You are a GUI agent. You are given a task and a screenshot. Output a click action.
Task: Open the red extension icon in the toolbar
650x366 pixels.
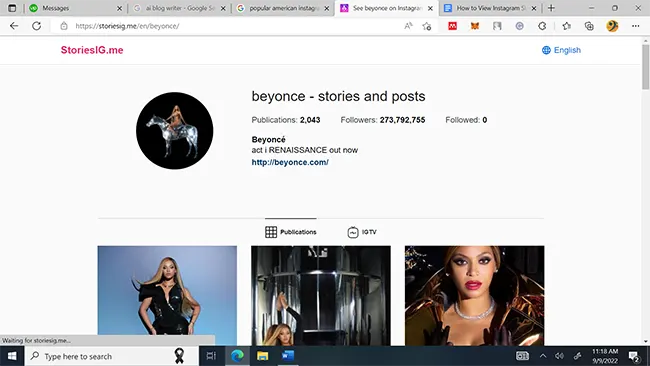point(452,26)
